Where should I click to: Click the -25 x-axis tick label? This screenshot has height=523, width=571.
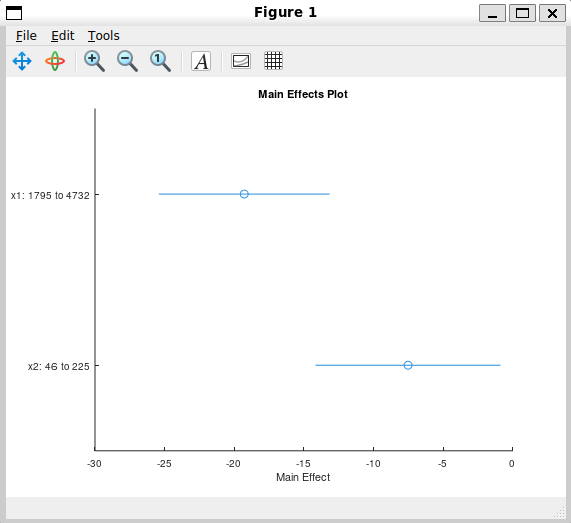click(164, 464)
